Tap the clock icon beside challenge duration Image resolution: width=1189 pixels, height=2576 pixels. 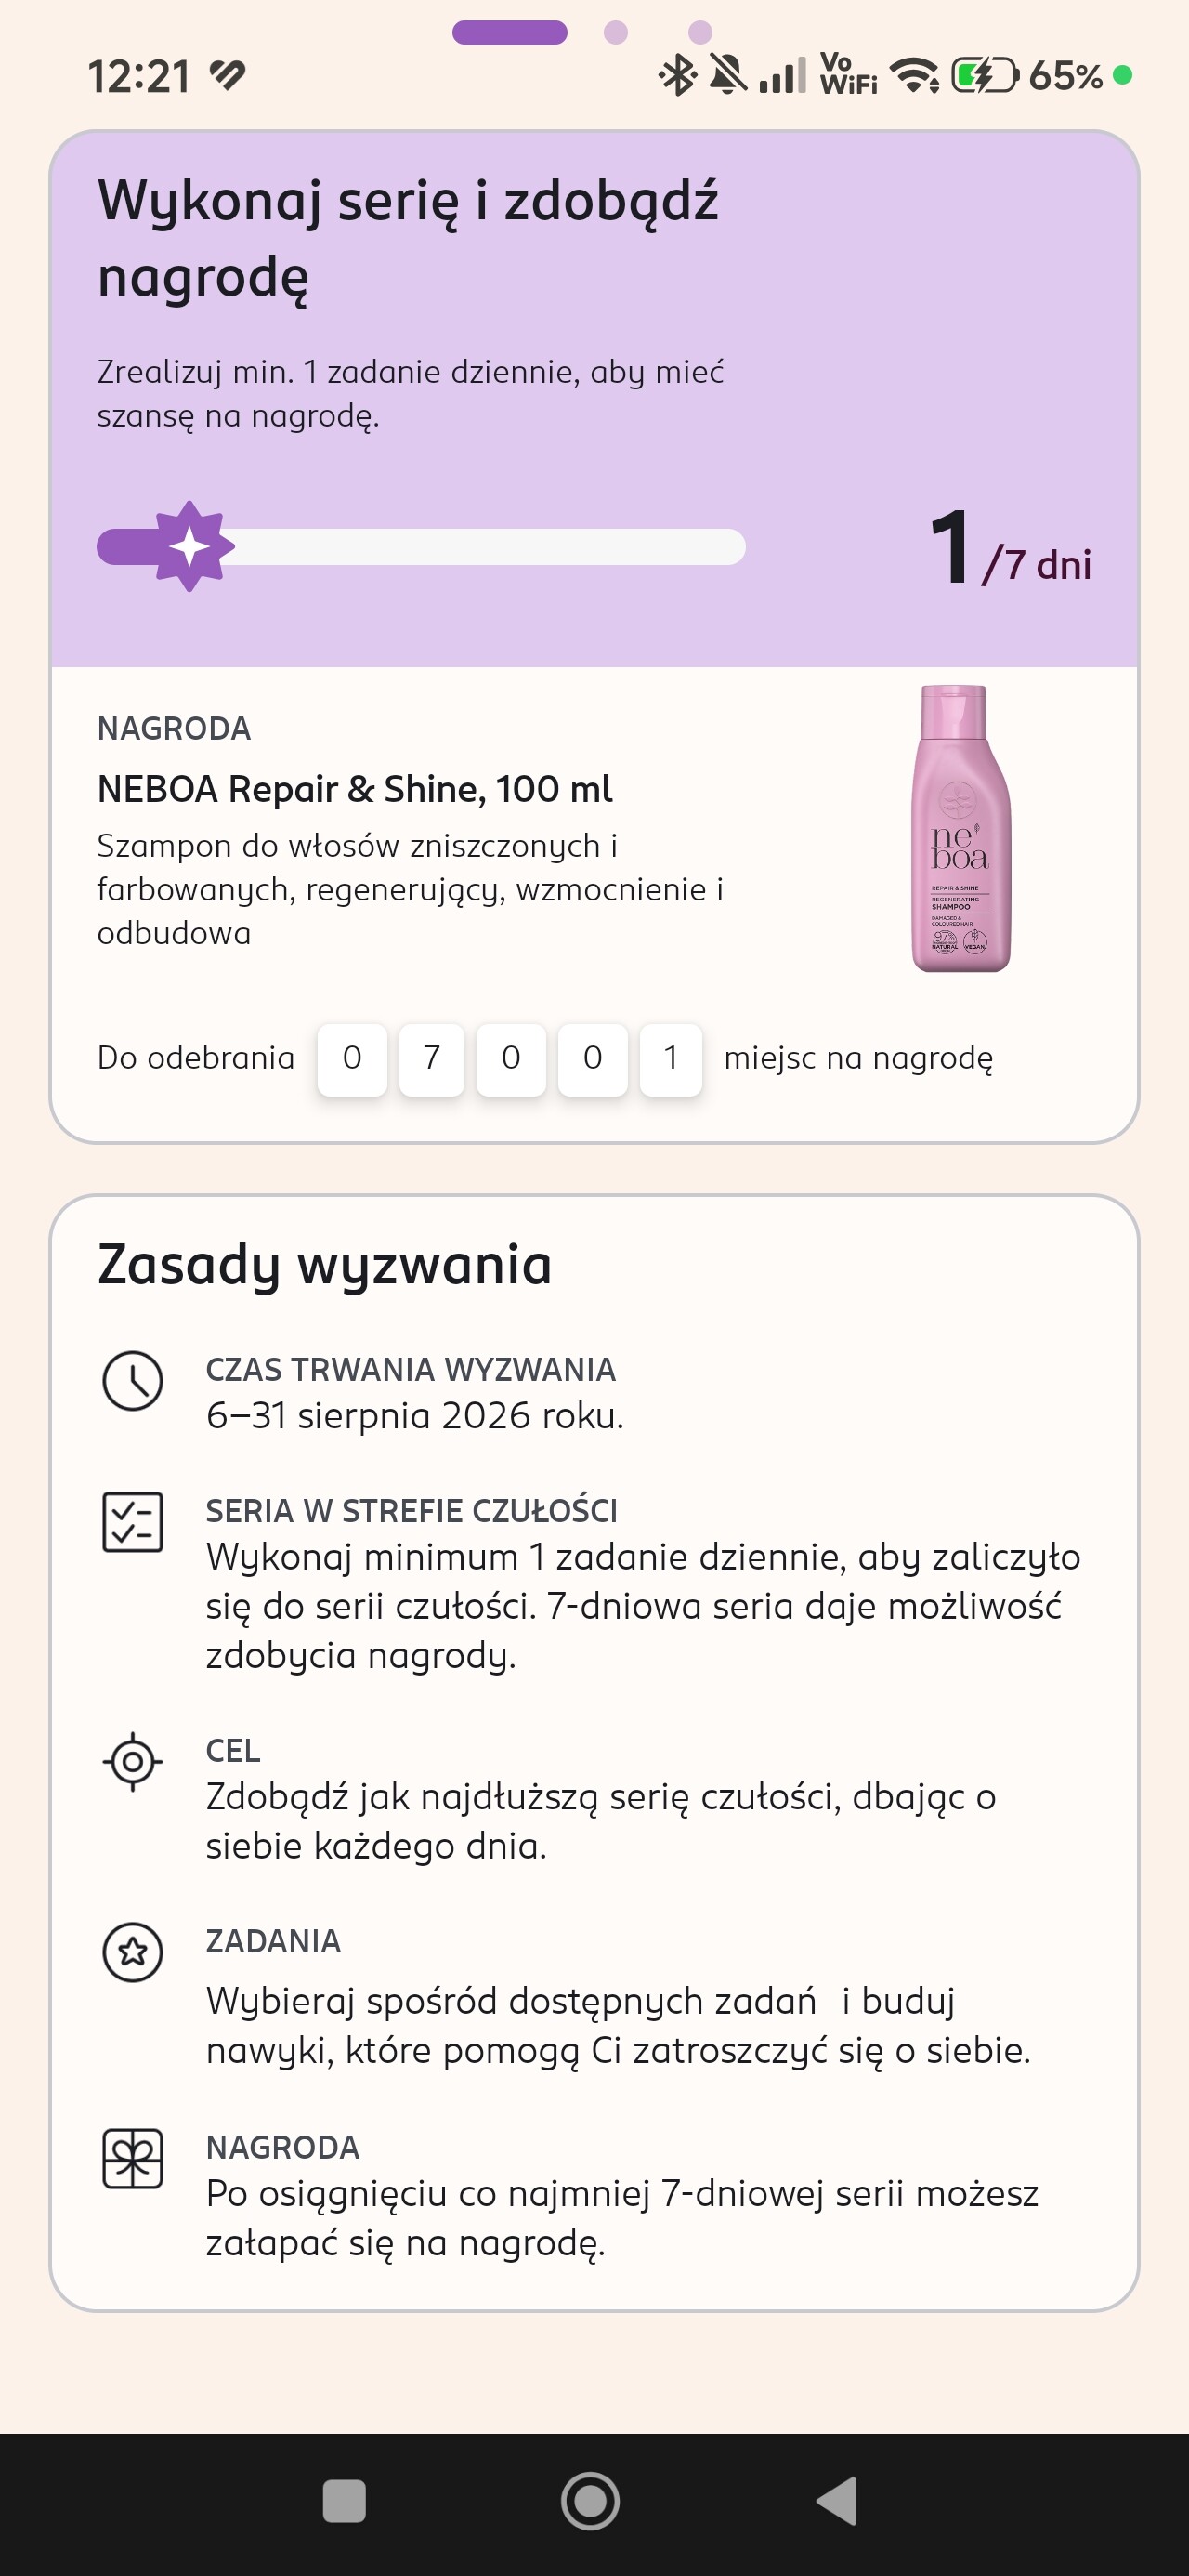(133, 1381)
